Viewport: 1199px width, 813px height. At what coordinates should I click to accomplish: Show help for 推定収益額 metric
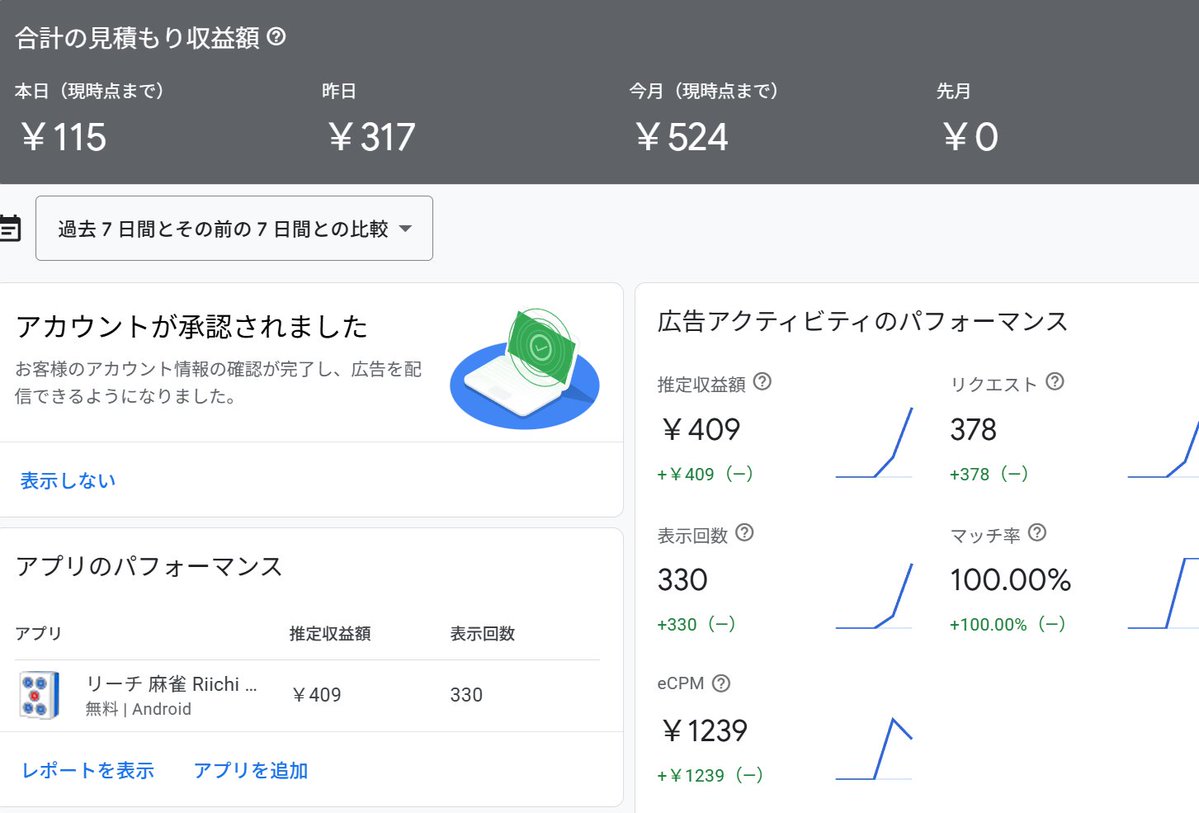pyautogui.click(x=762, y=381)
